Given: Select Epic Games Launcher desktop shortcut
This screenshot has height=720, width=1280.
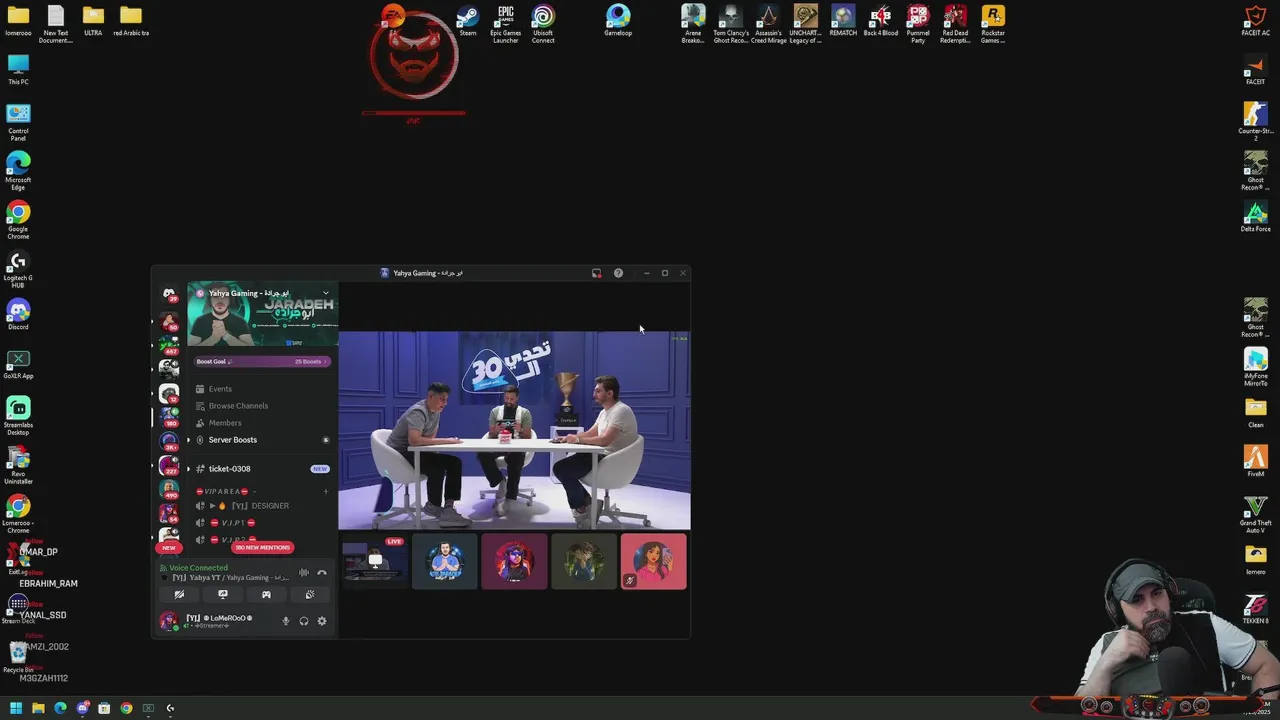Looking at the screenshot, I should coord(506,24).
